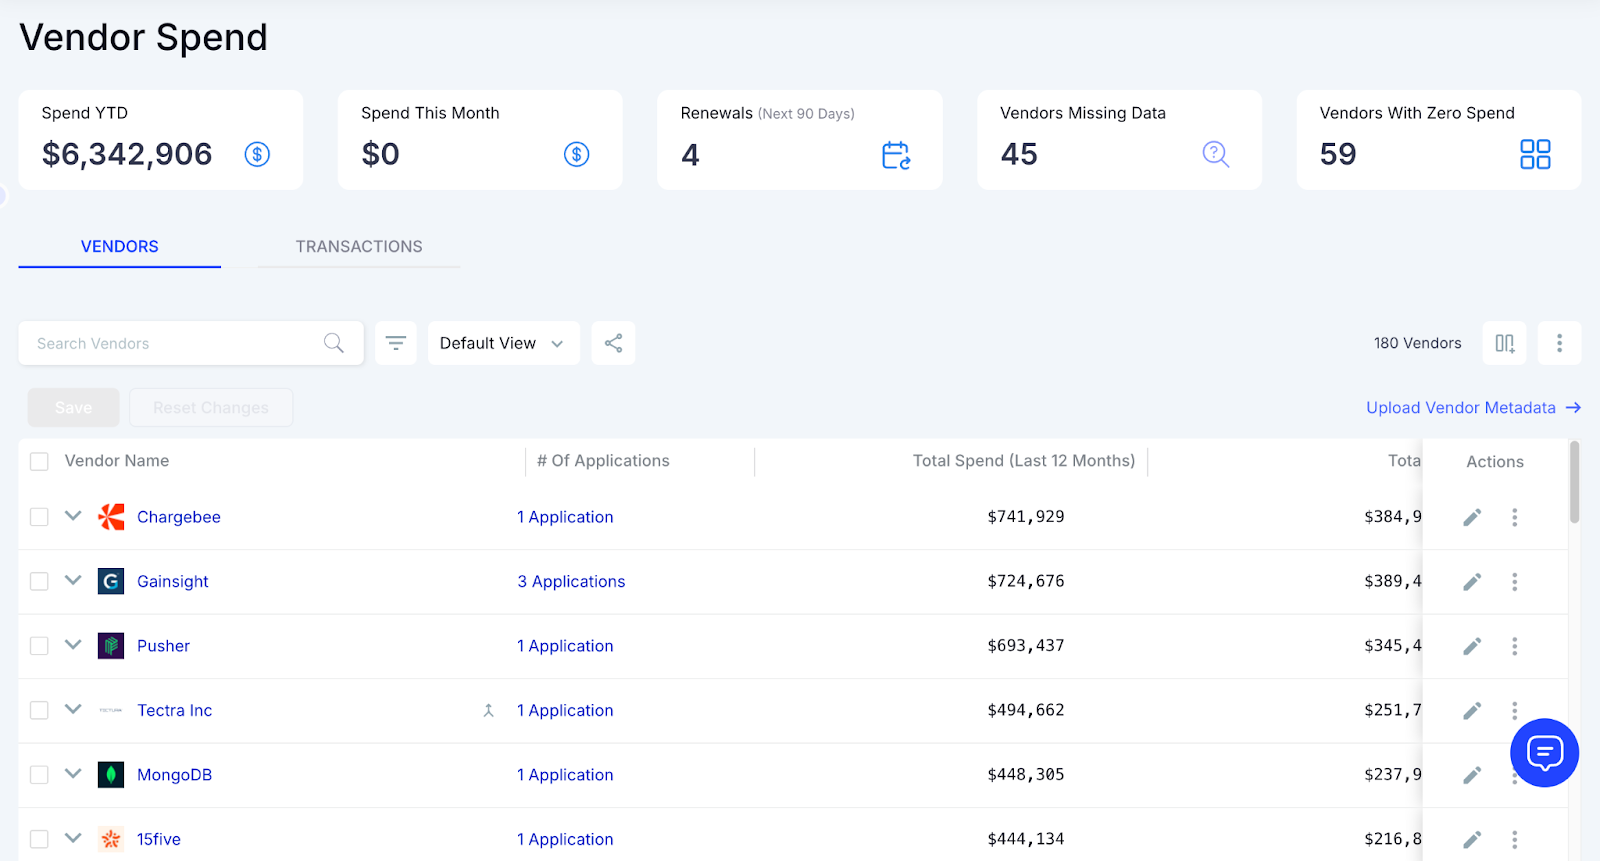Check the 15five row checkbox
This screenshot has width=1600, height=861.
click(39, 840)
